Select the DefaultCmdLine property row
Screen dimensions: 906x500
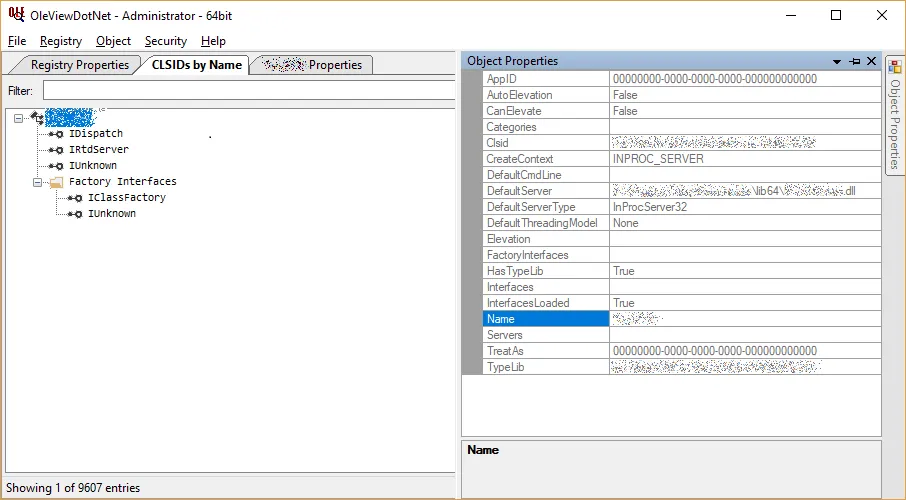click(x=682, y=175)
